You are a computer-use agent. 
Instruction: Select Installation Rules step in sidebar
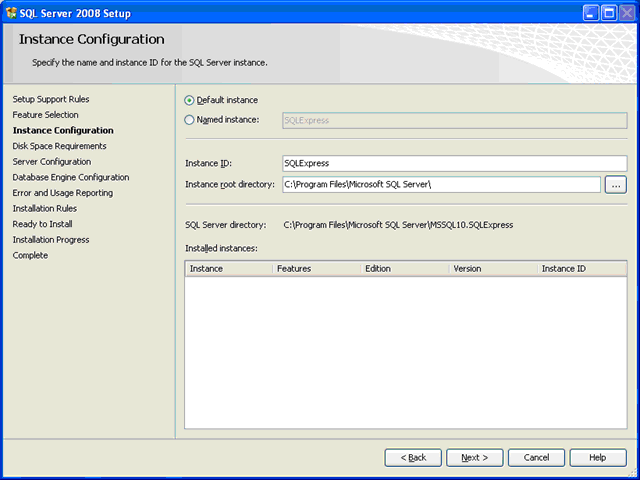(44, 208)
